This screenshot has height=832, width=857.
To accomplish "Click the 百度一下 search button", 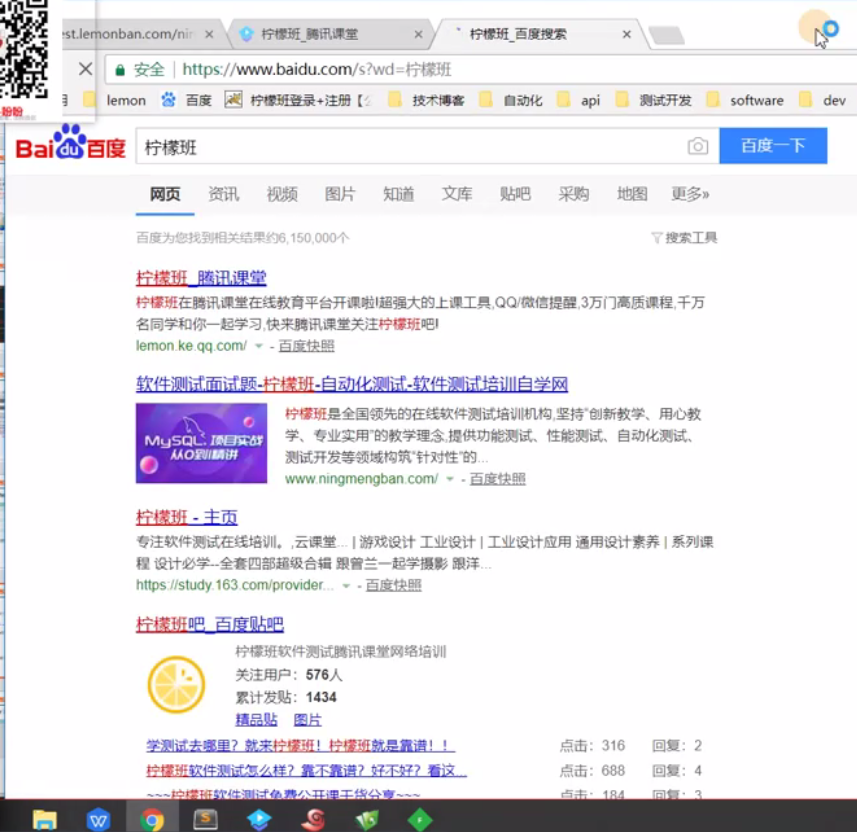I will tap(773, 146).
